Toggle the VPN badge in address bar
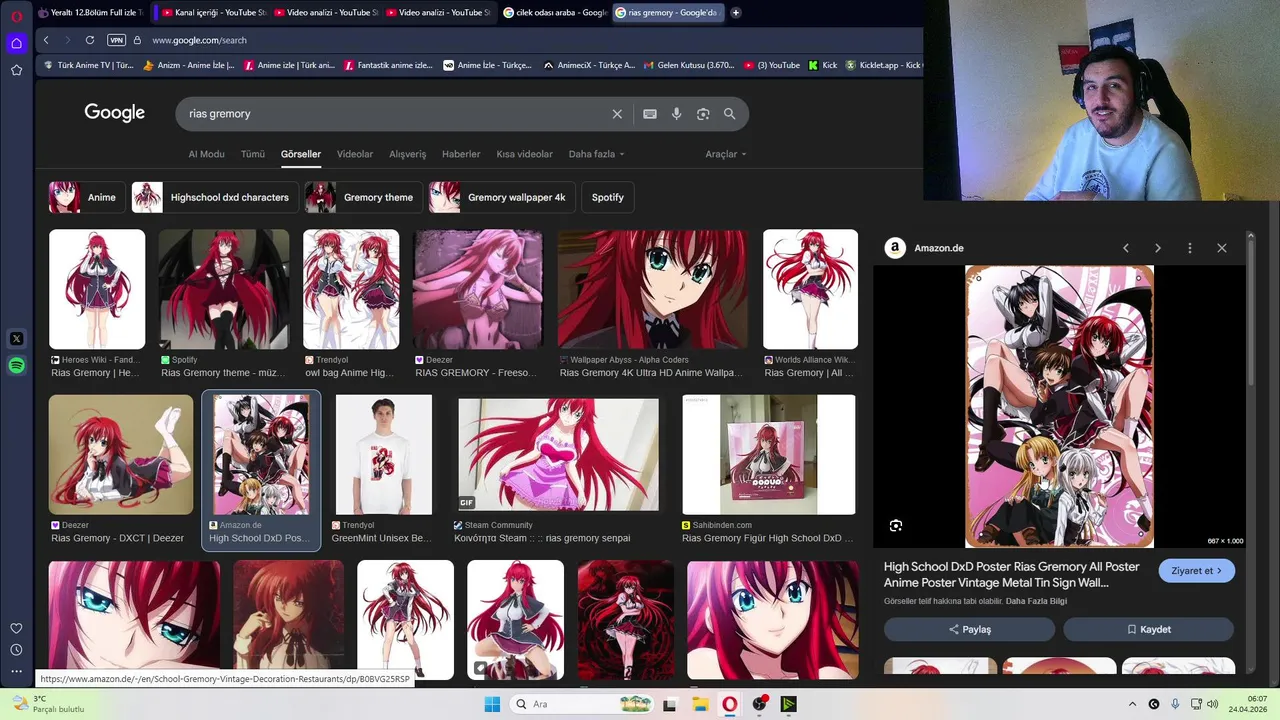This screenshot has height=720, width=1280. tap(117, 40)
